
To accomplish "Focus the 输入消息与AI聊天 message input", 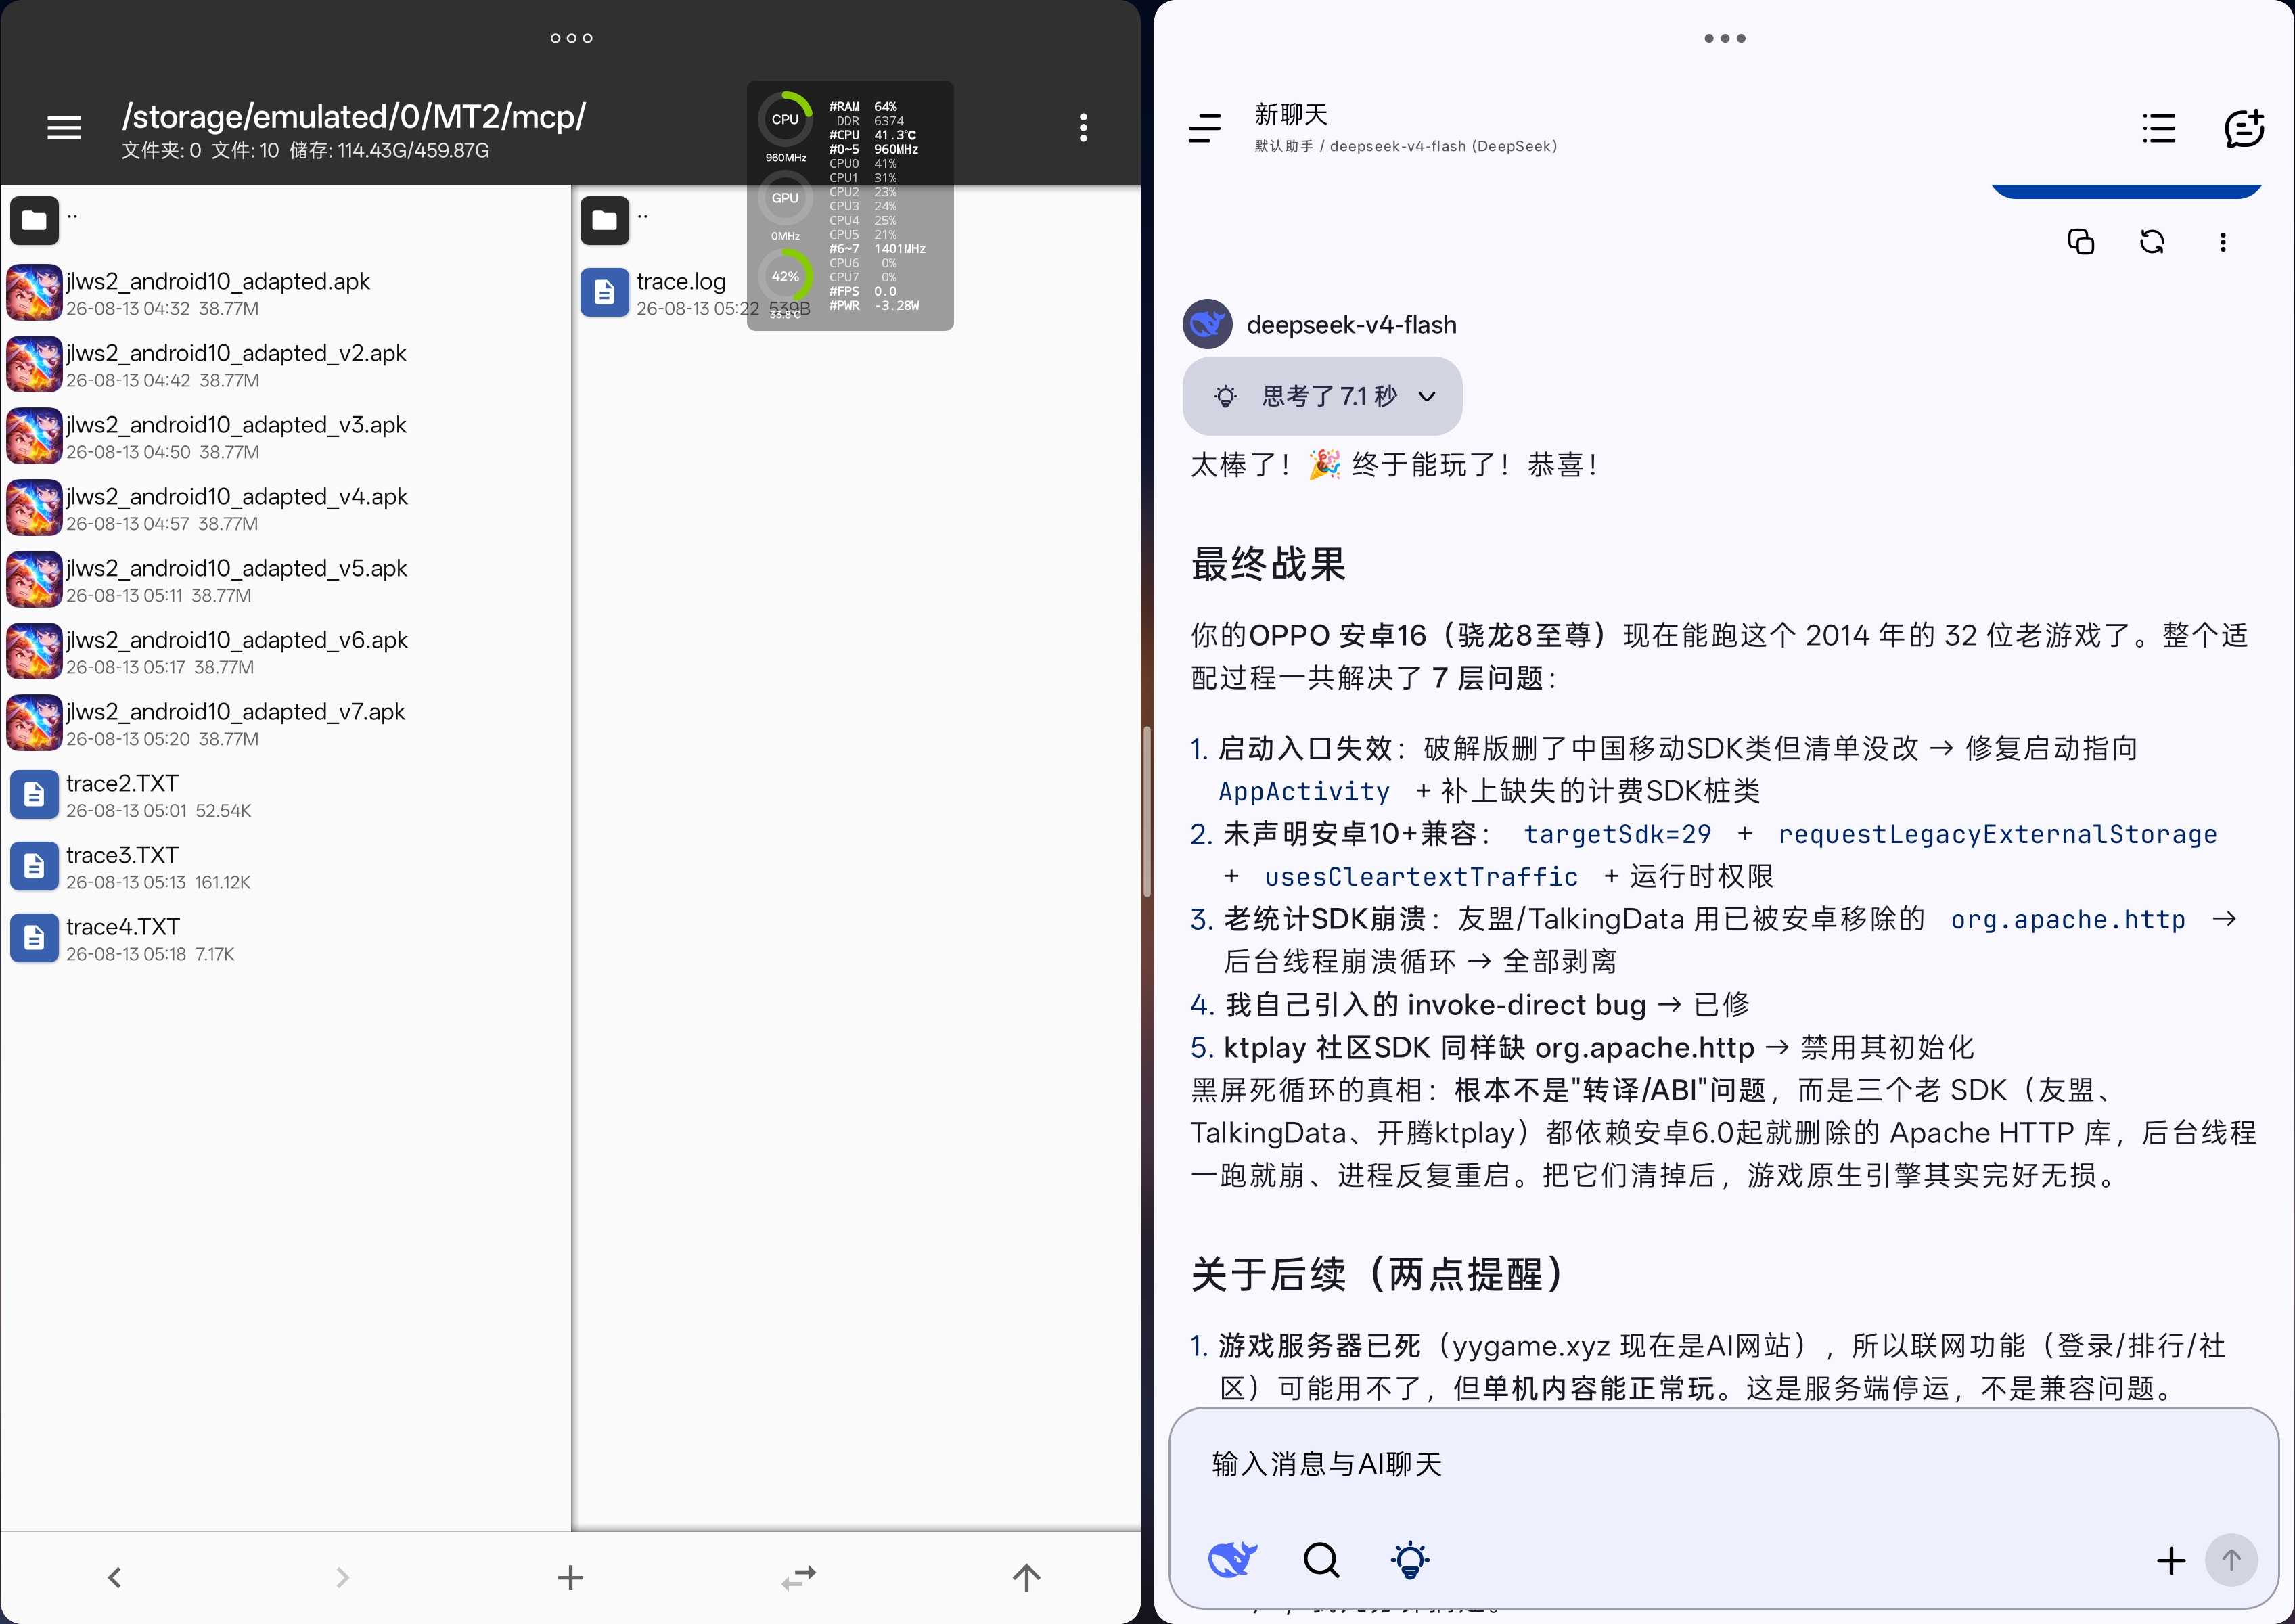I will coord(1723,1465).
